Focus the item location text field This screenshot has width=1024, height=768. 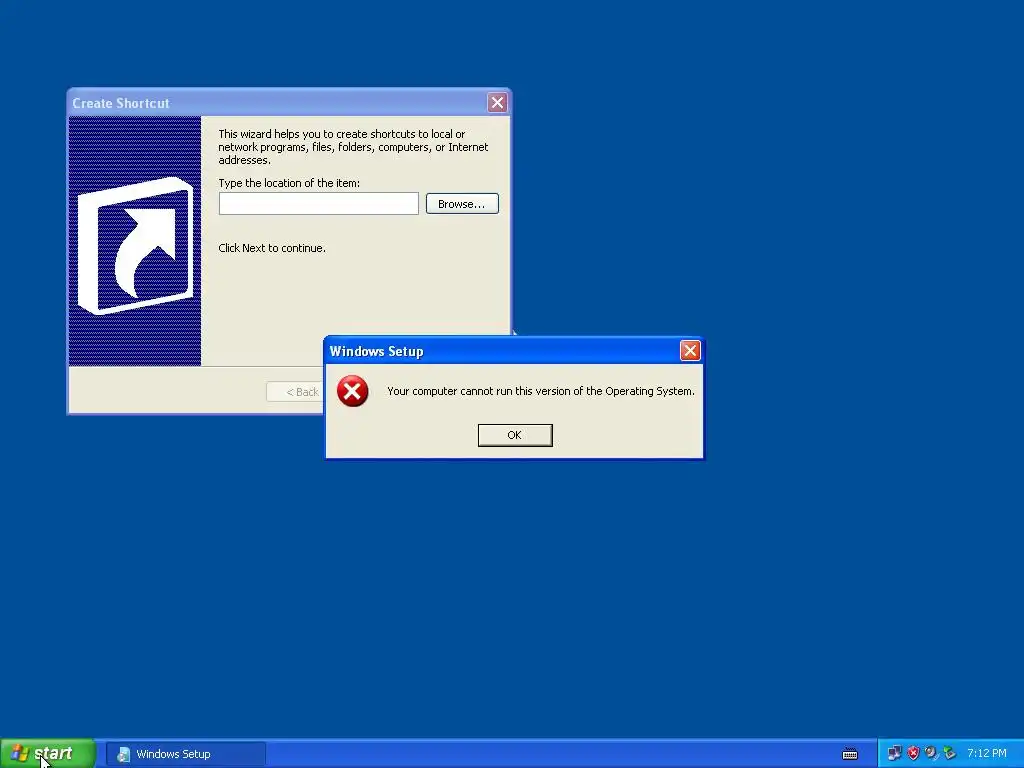318,204
